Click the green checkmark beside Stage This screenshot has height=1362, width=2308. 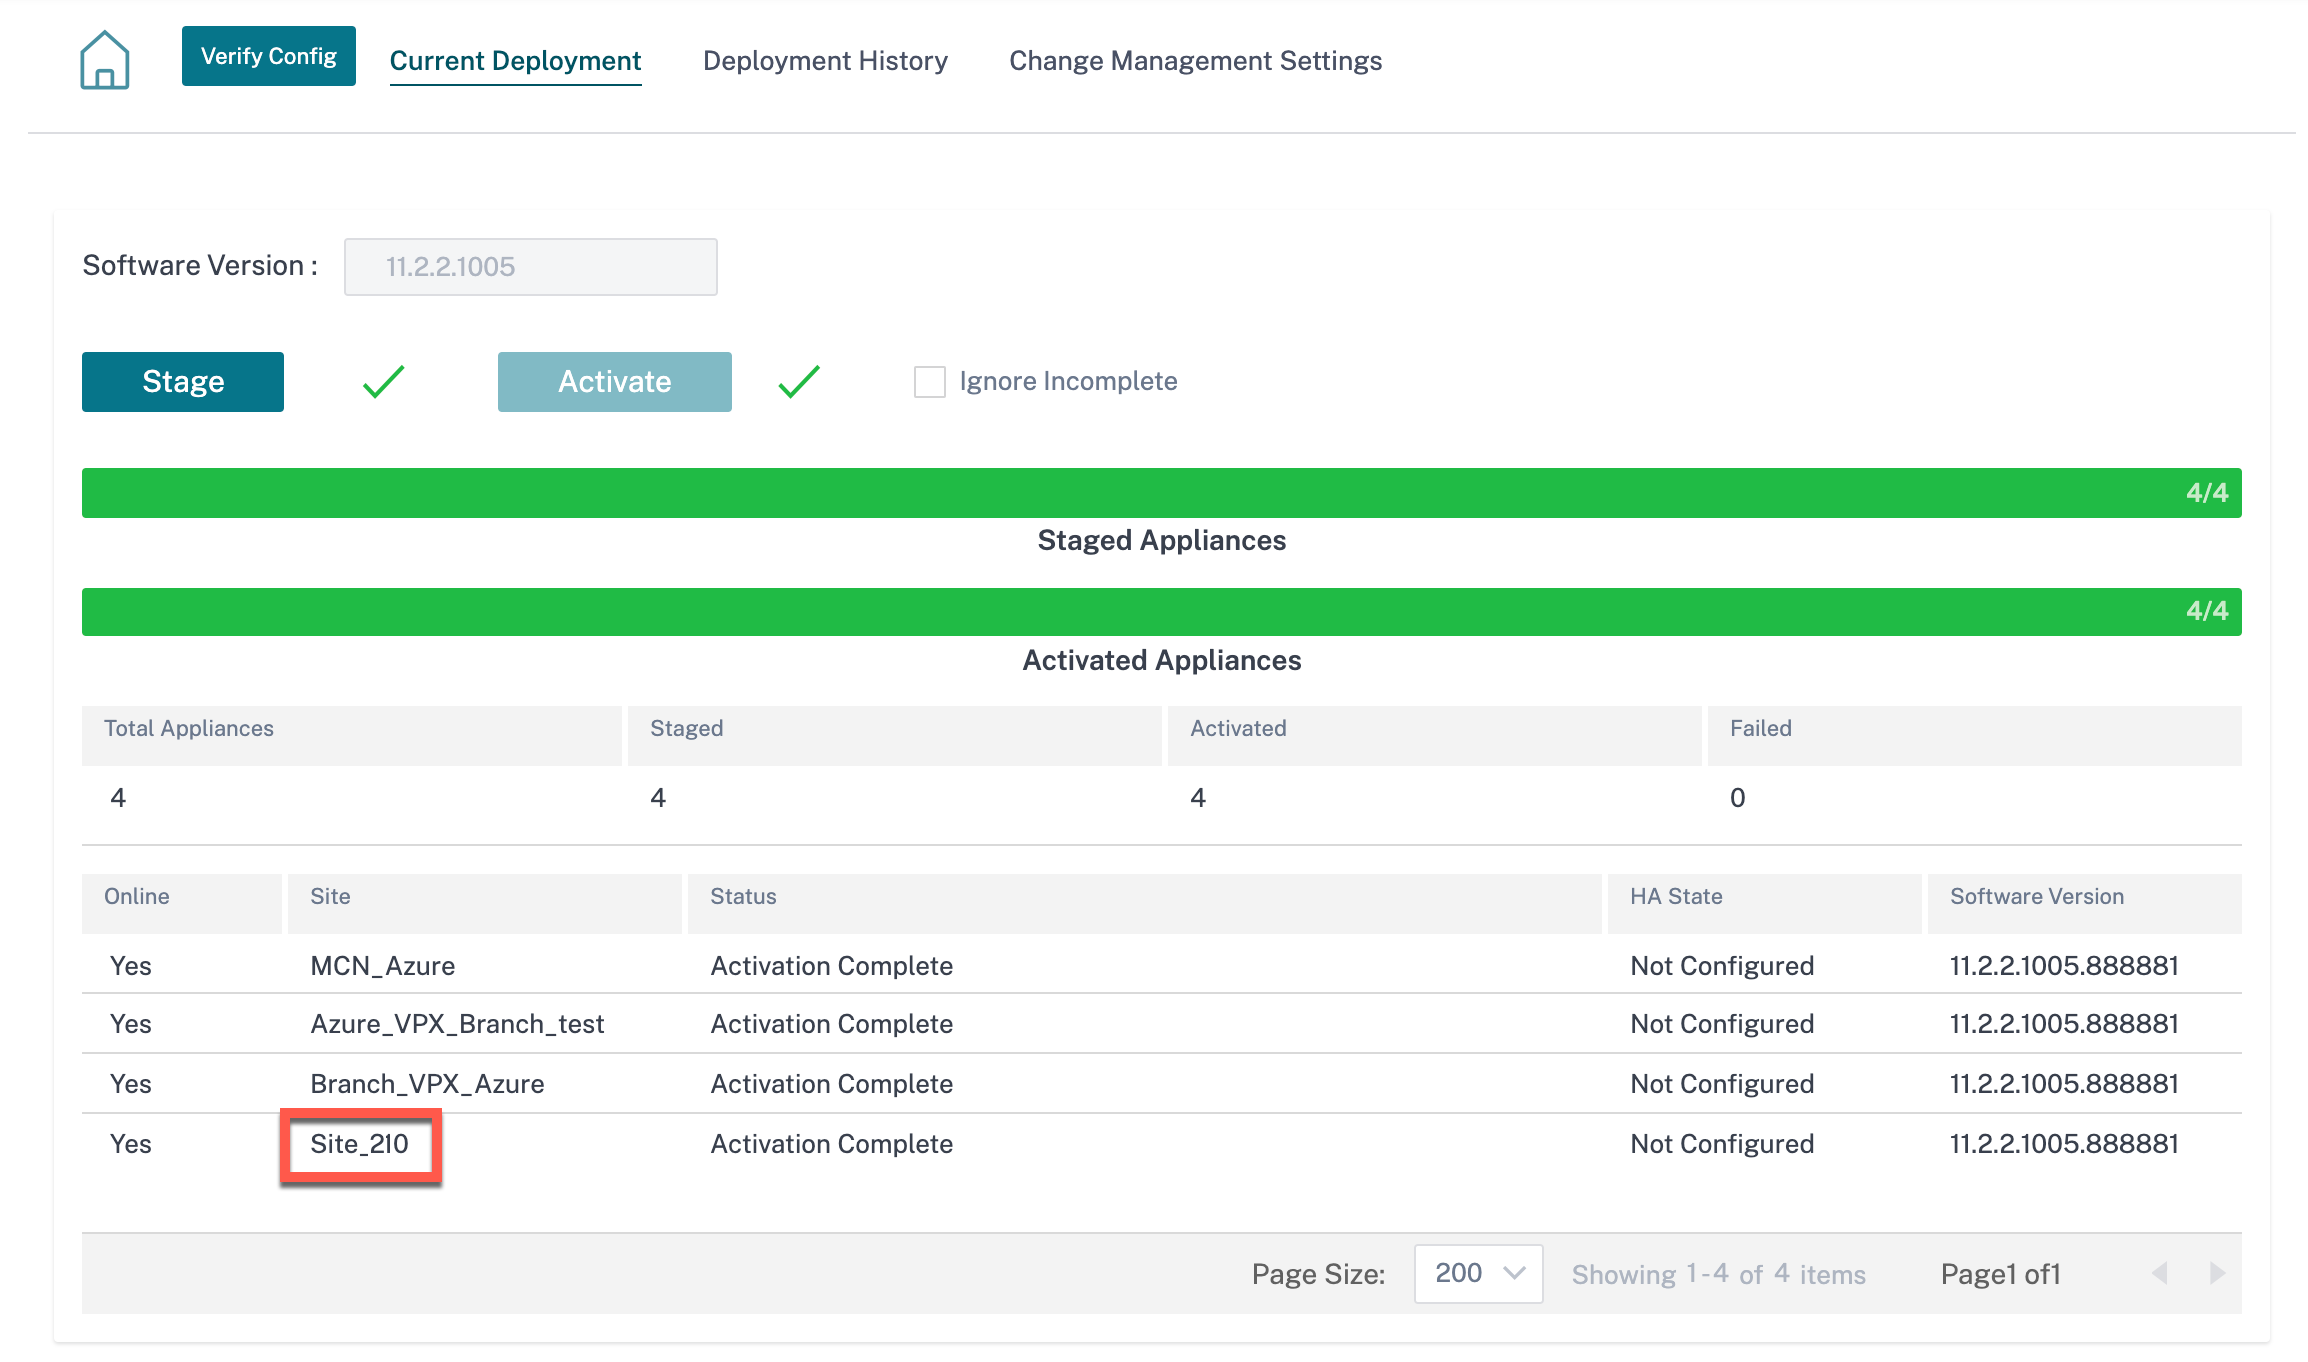(x=383, y=381)
